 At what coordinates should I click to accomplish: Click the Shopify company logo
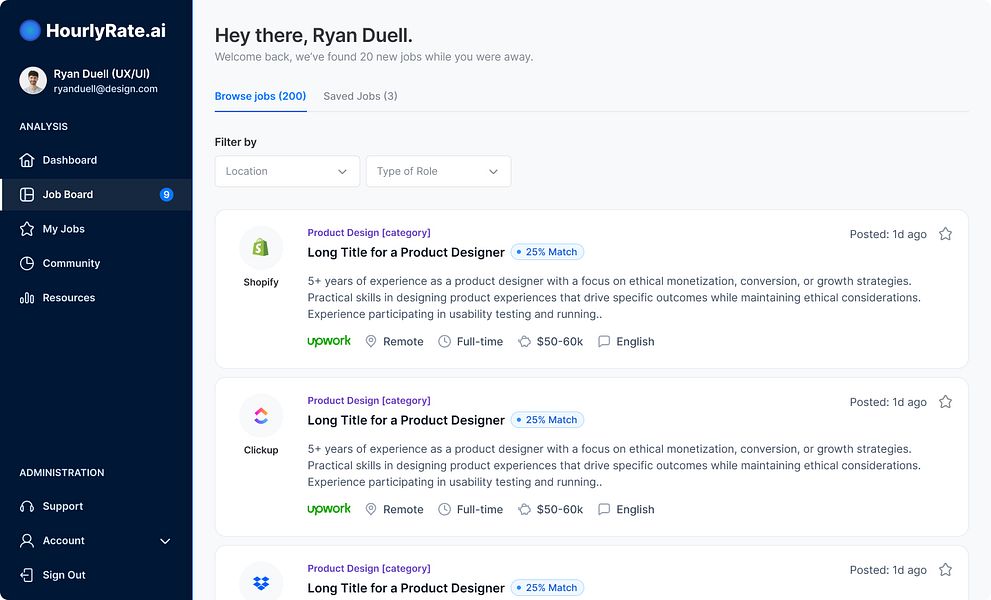tap(261, 247)
